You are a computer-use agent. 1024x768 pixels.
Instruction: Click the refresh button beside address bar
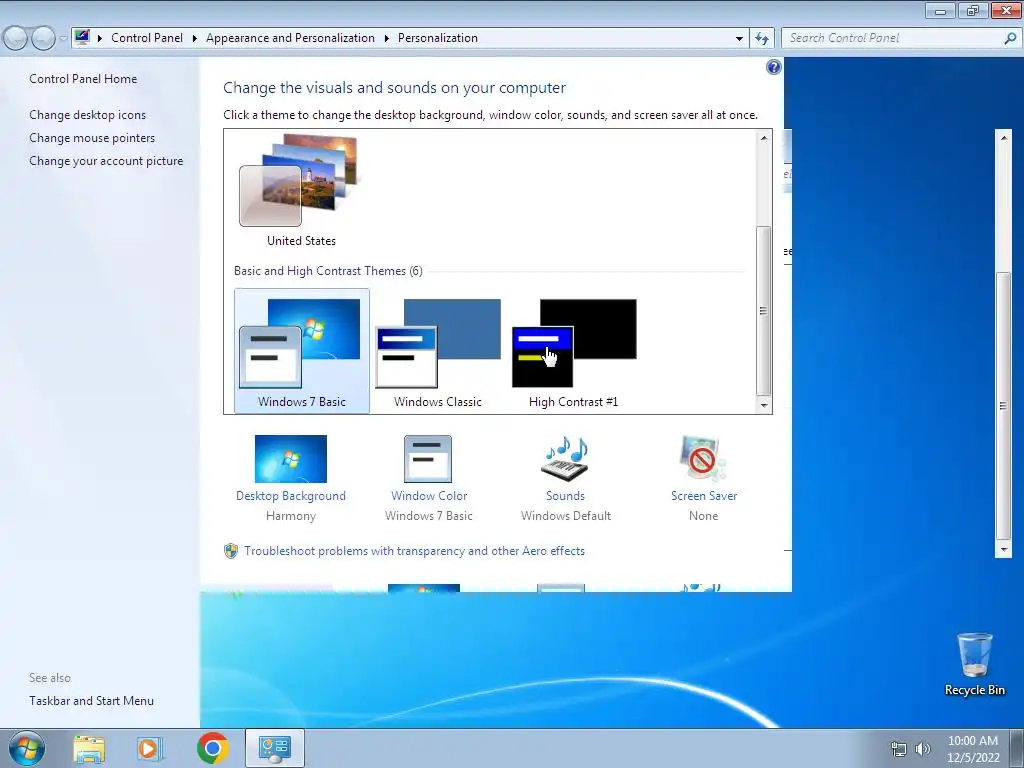point(761,39)
